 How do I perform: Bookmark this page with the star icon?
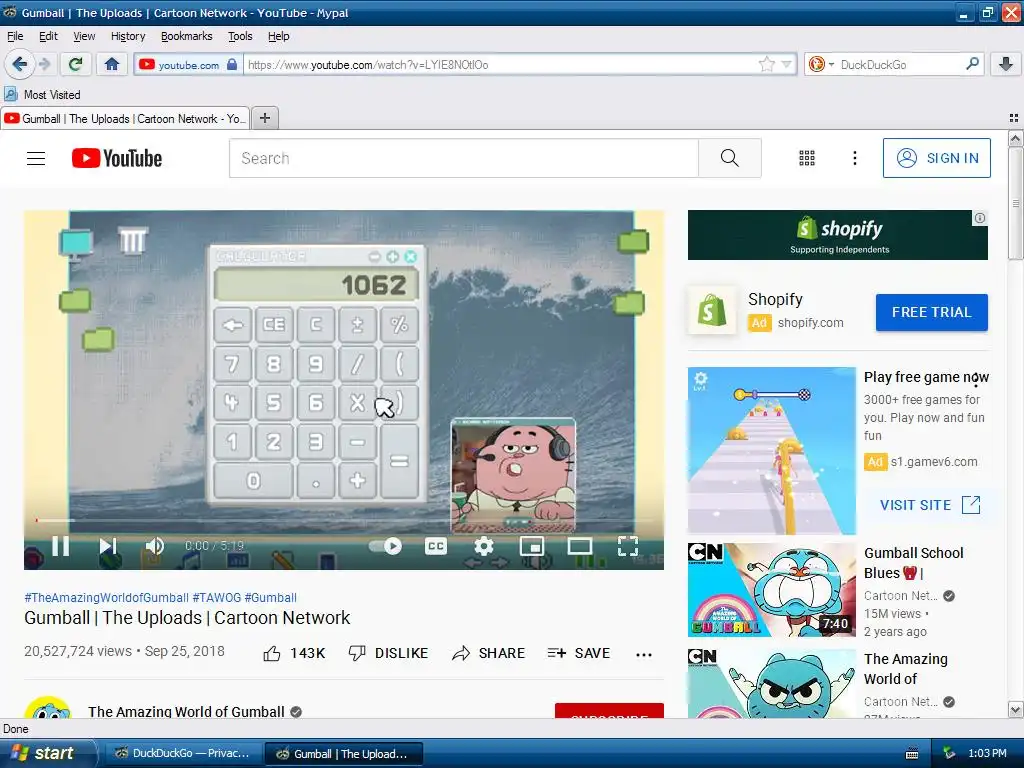[x=767, y=64]
